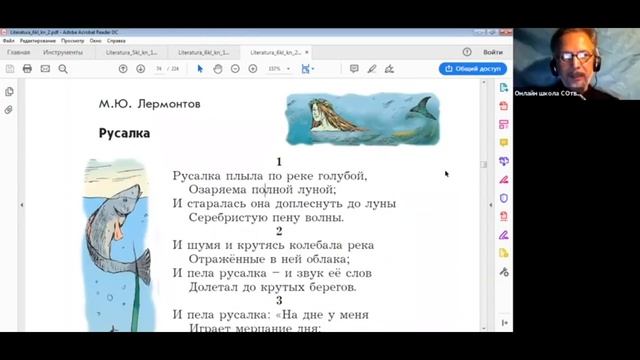Screen dimensions: 640x360
Task: Open More Tools icon in right panel
Action: pos(504,272)
